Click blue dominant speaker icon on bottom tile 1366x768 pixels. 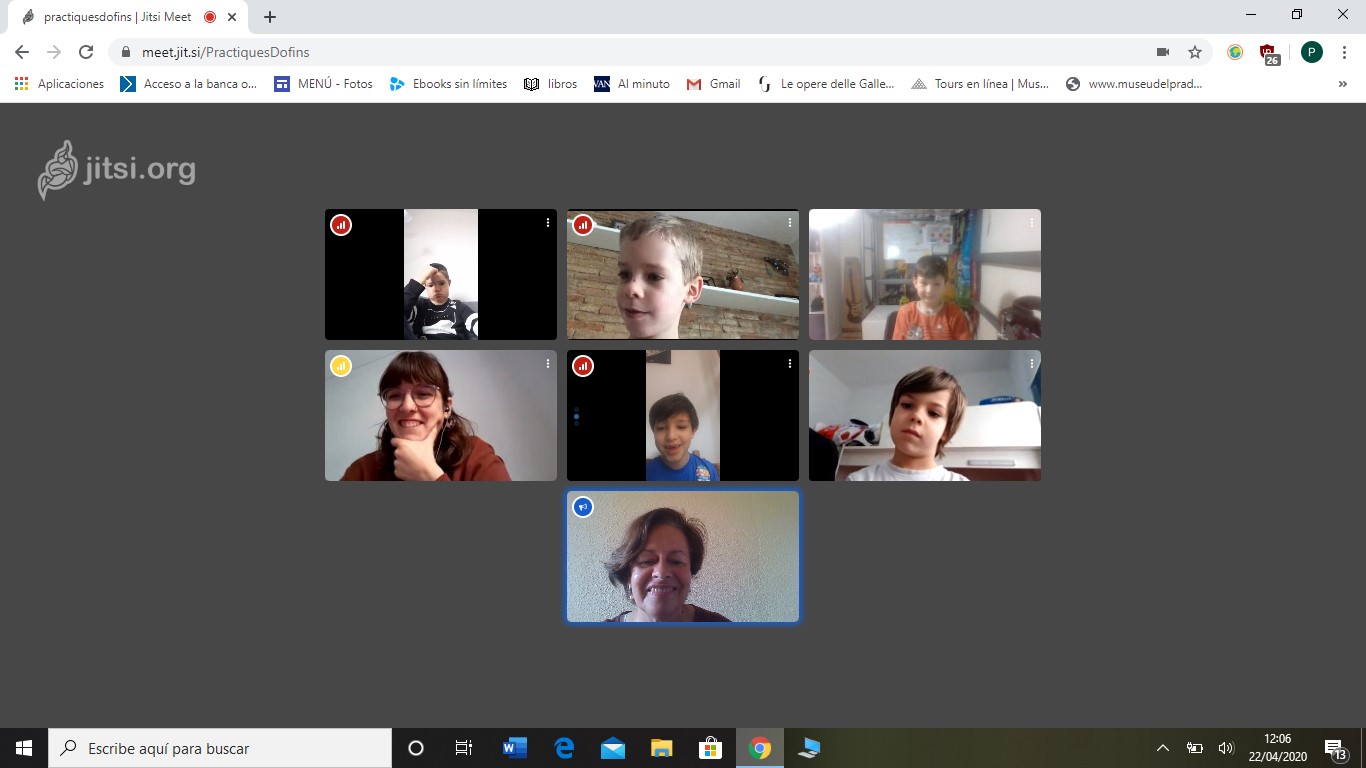pos(583,507)
